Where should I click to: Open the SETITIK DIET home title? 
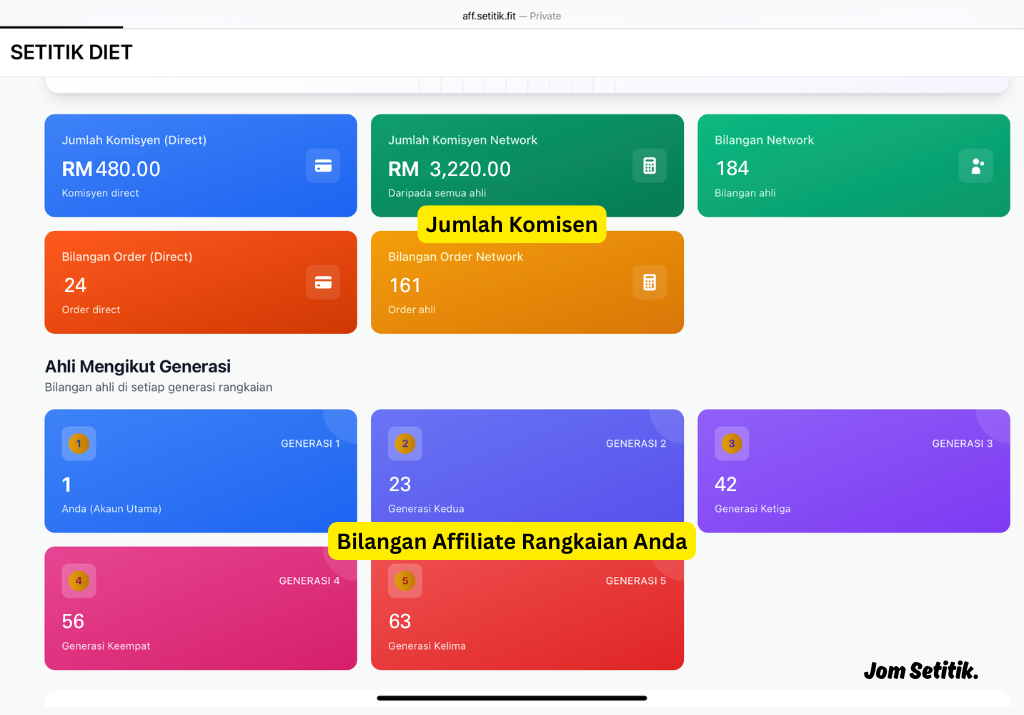tap(71, 53)
